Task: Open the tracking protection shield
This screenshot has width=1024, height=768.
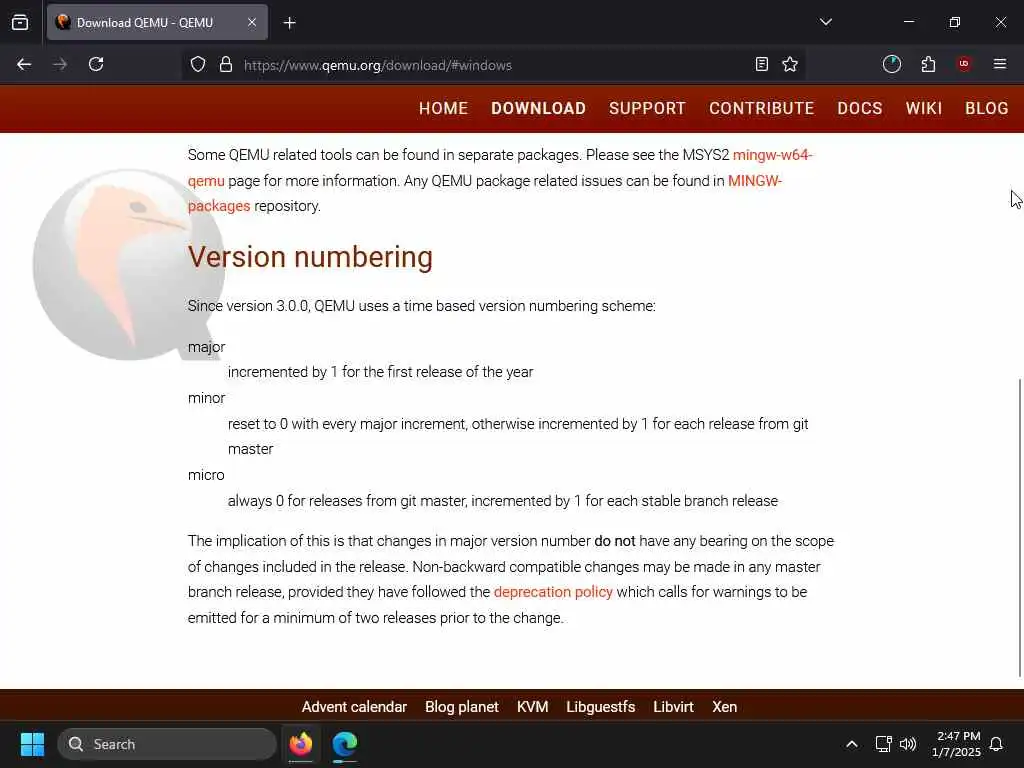Action: (198, 64)
